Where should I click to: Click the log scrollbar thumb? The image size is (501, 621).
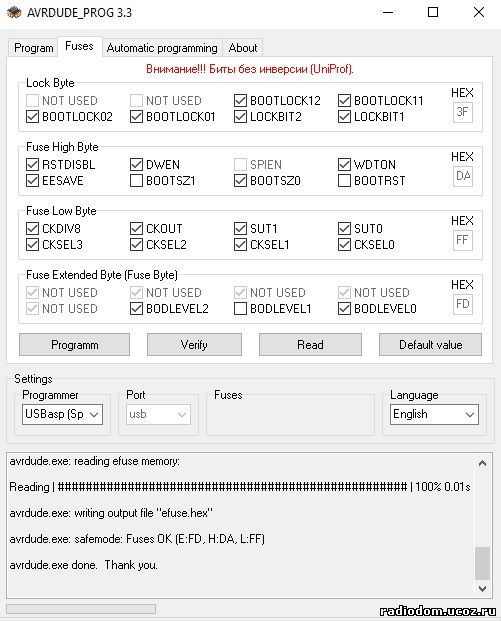[482, 563]
